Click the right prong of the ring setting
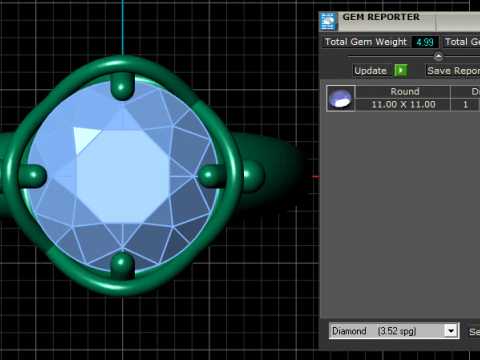This screenshot has width=480, height=360. (212, 175)
